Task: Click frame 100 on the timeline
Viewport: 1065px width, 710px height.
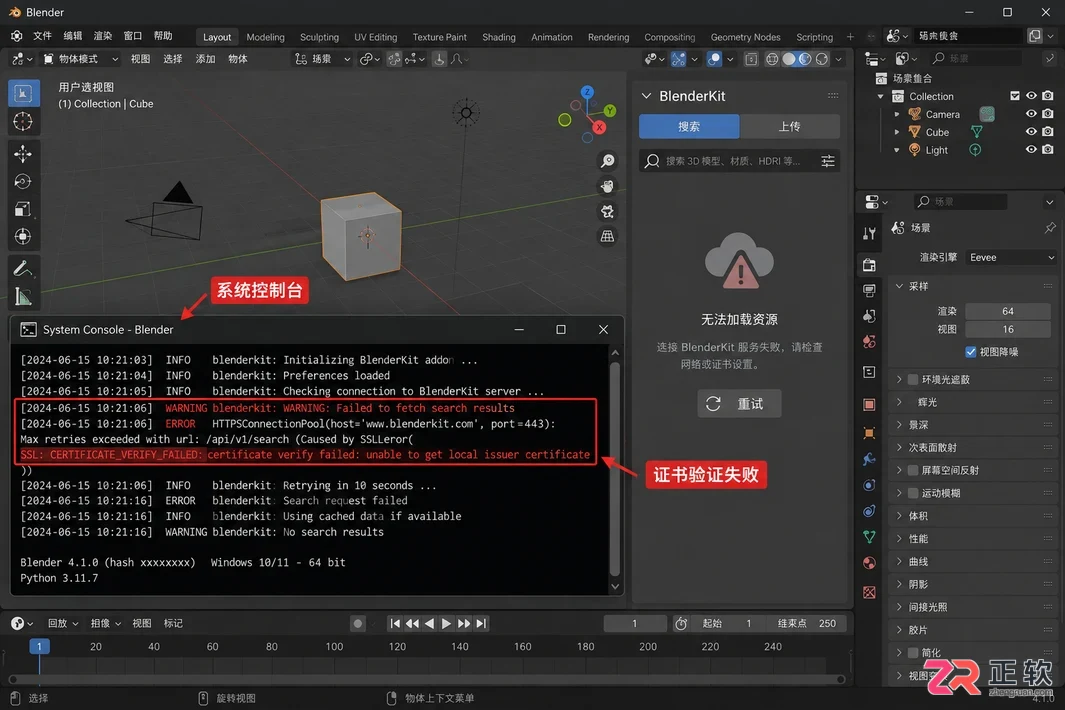Action: click(x=334, y=647)
